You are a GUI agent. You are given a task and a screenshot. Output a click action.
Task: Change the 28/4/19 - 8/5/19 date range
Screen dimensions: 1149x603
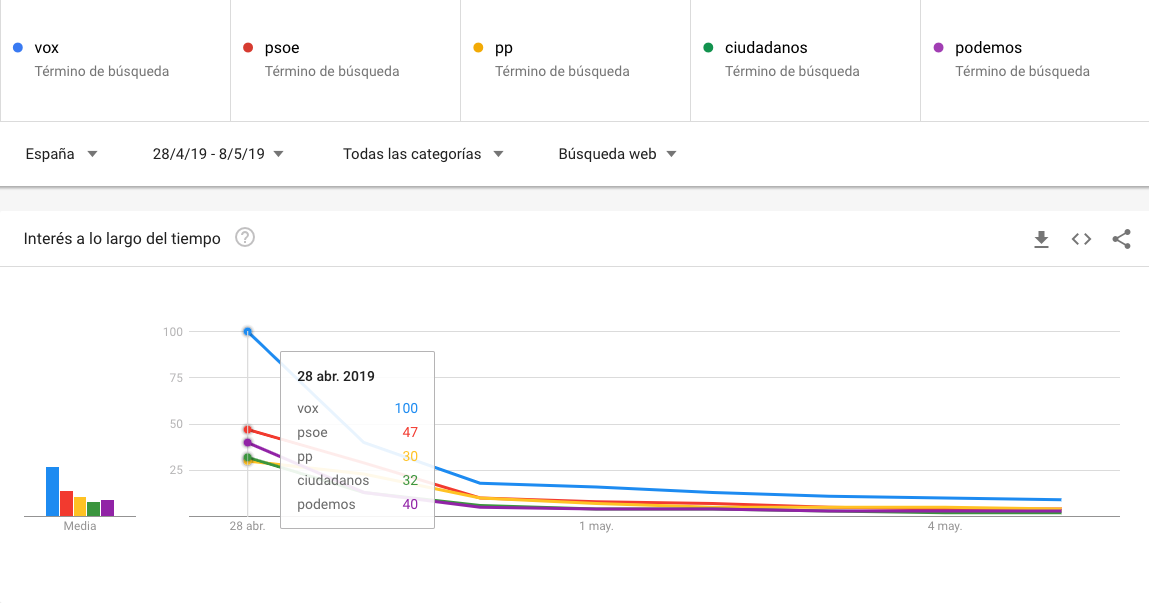(218, 154)
